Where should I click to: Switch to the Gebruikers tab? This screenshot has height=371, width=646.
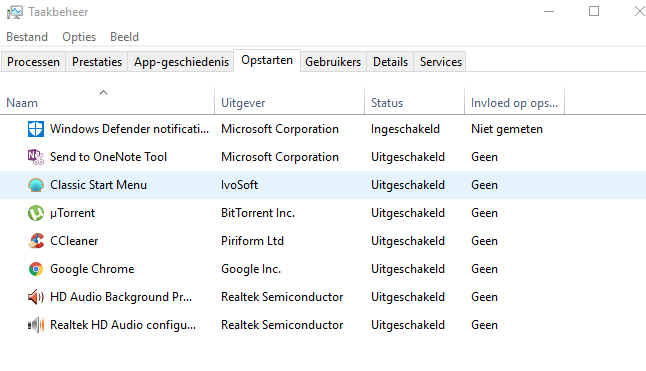333,62
